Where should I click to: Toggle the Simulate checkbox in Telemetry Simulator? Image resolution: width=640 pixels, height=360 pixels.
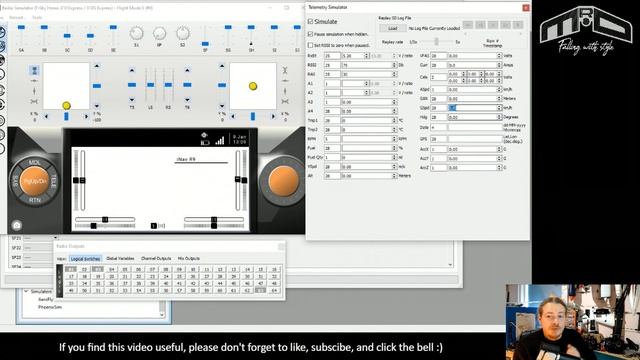click(x=310, y=21)
